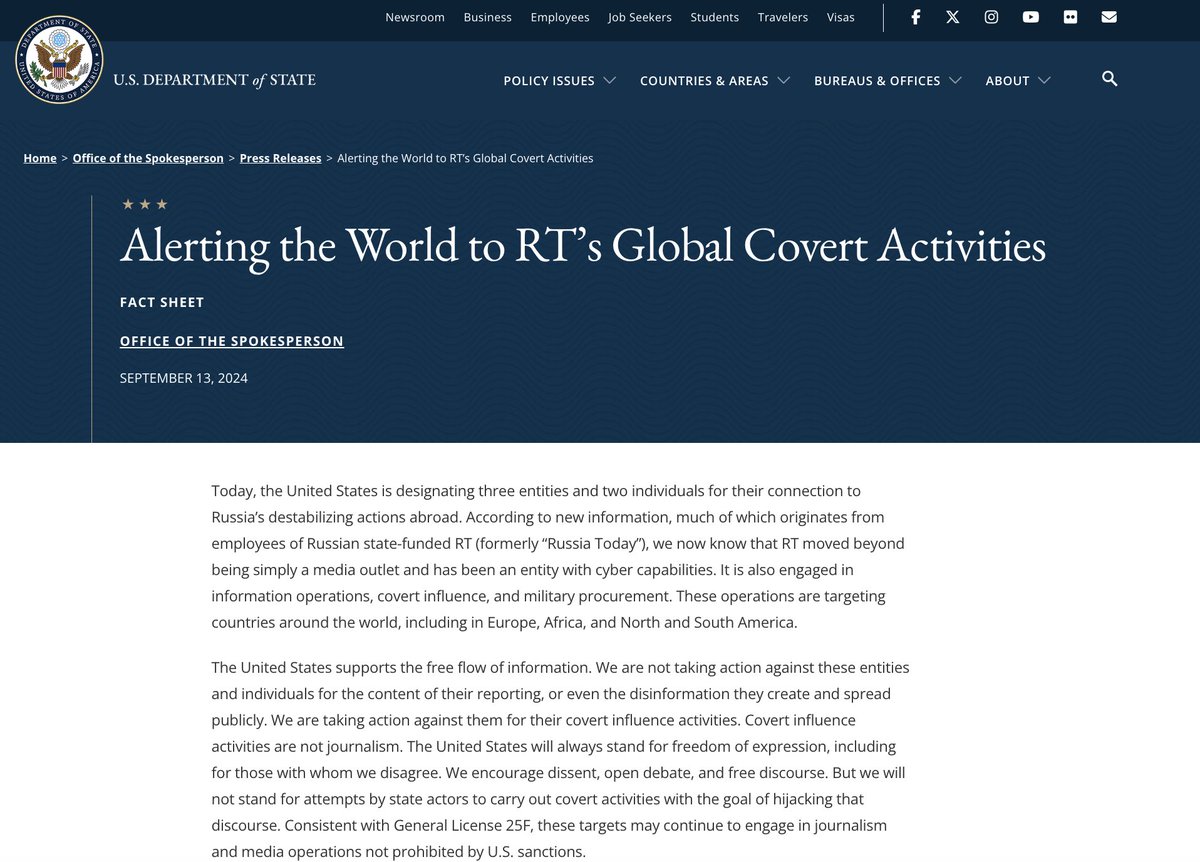Expand the Countries & Areas chevron

[783, 80]
